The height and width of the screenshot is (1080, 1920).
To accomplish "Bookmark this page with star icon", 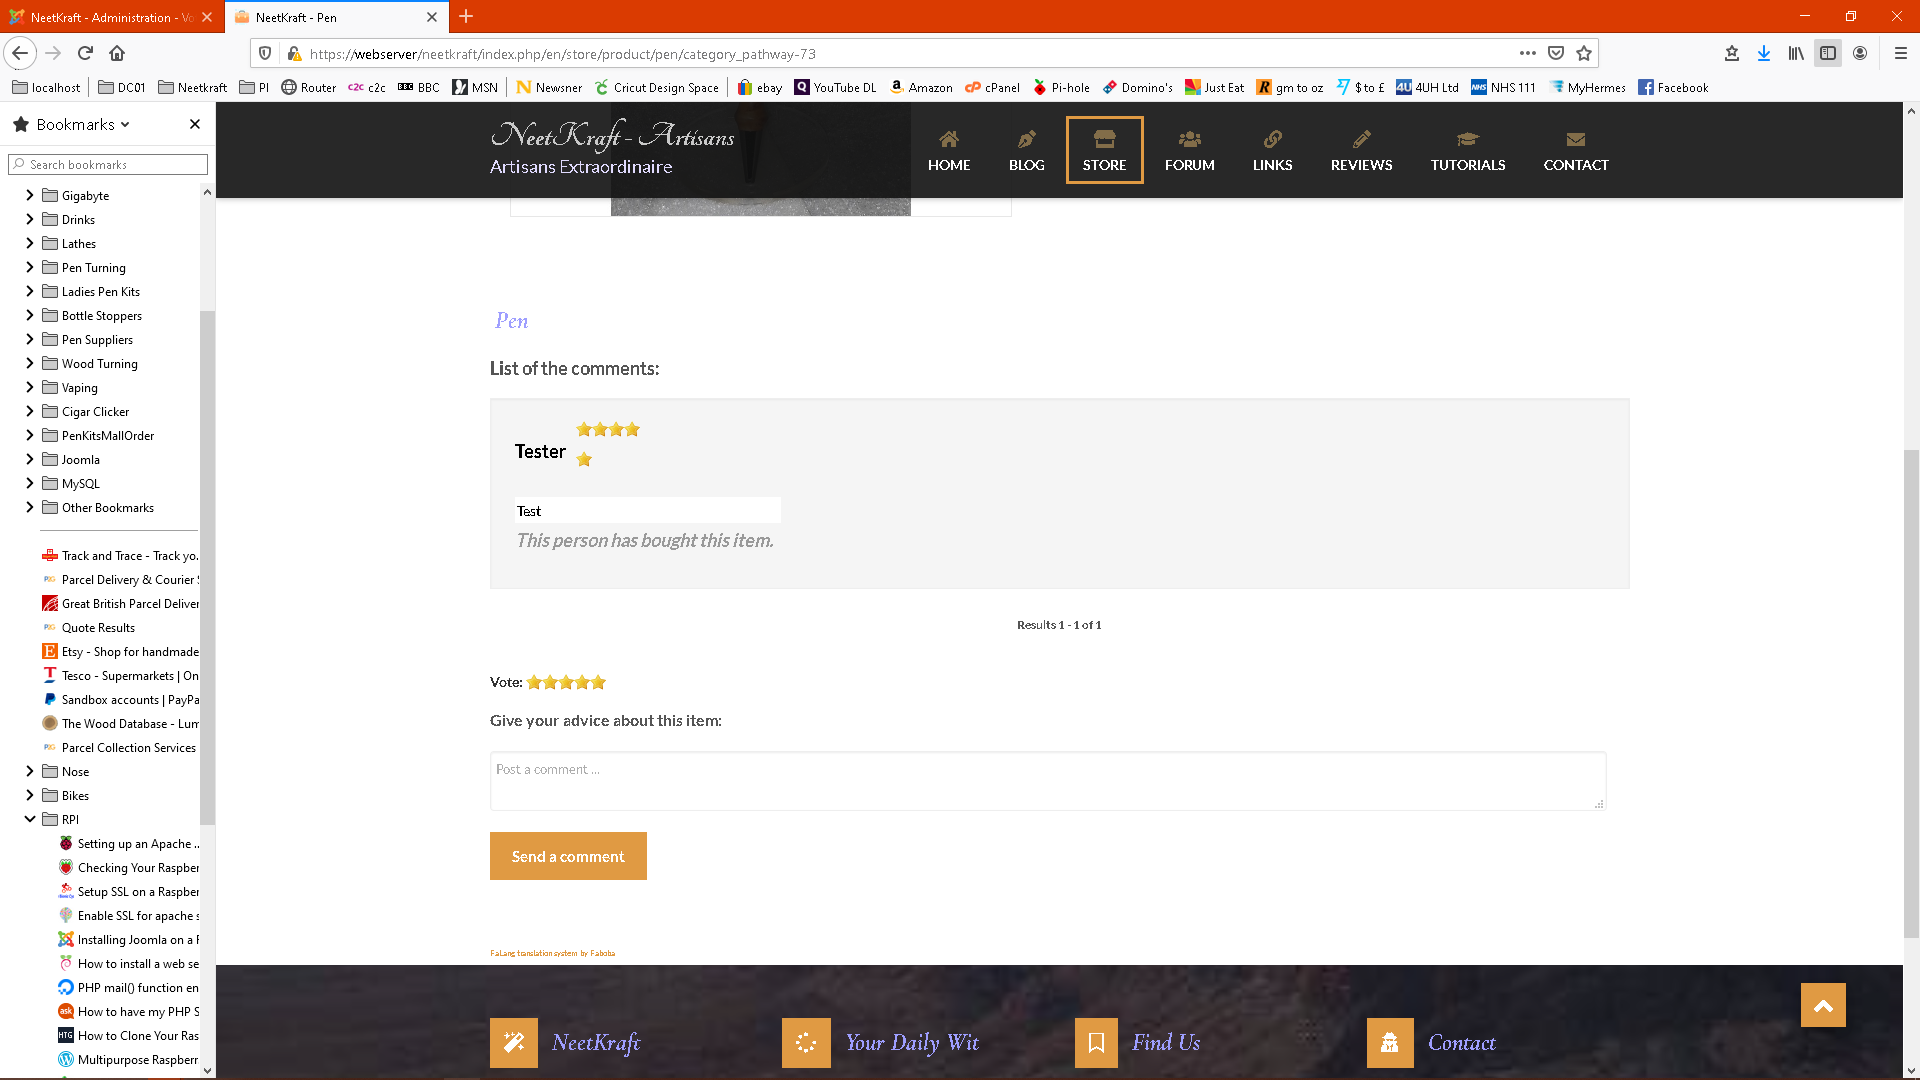I will [1584, 54].
